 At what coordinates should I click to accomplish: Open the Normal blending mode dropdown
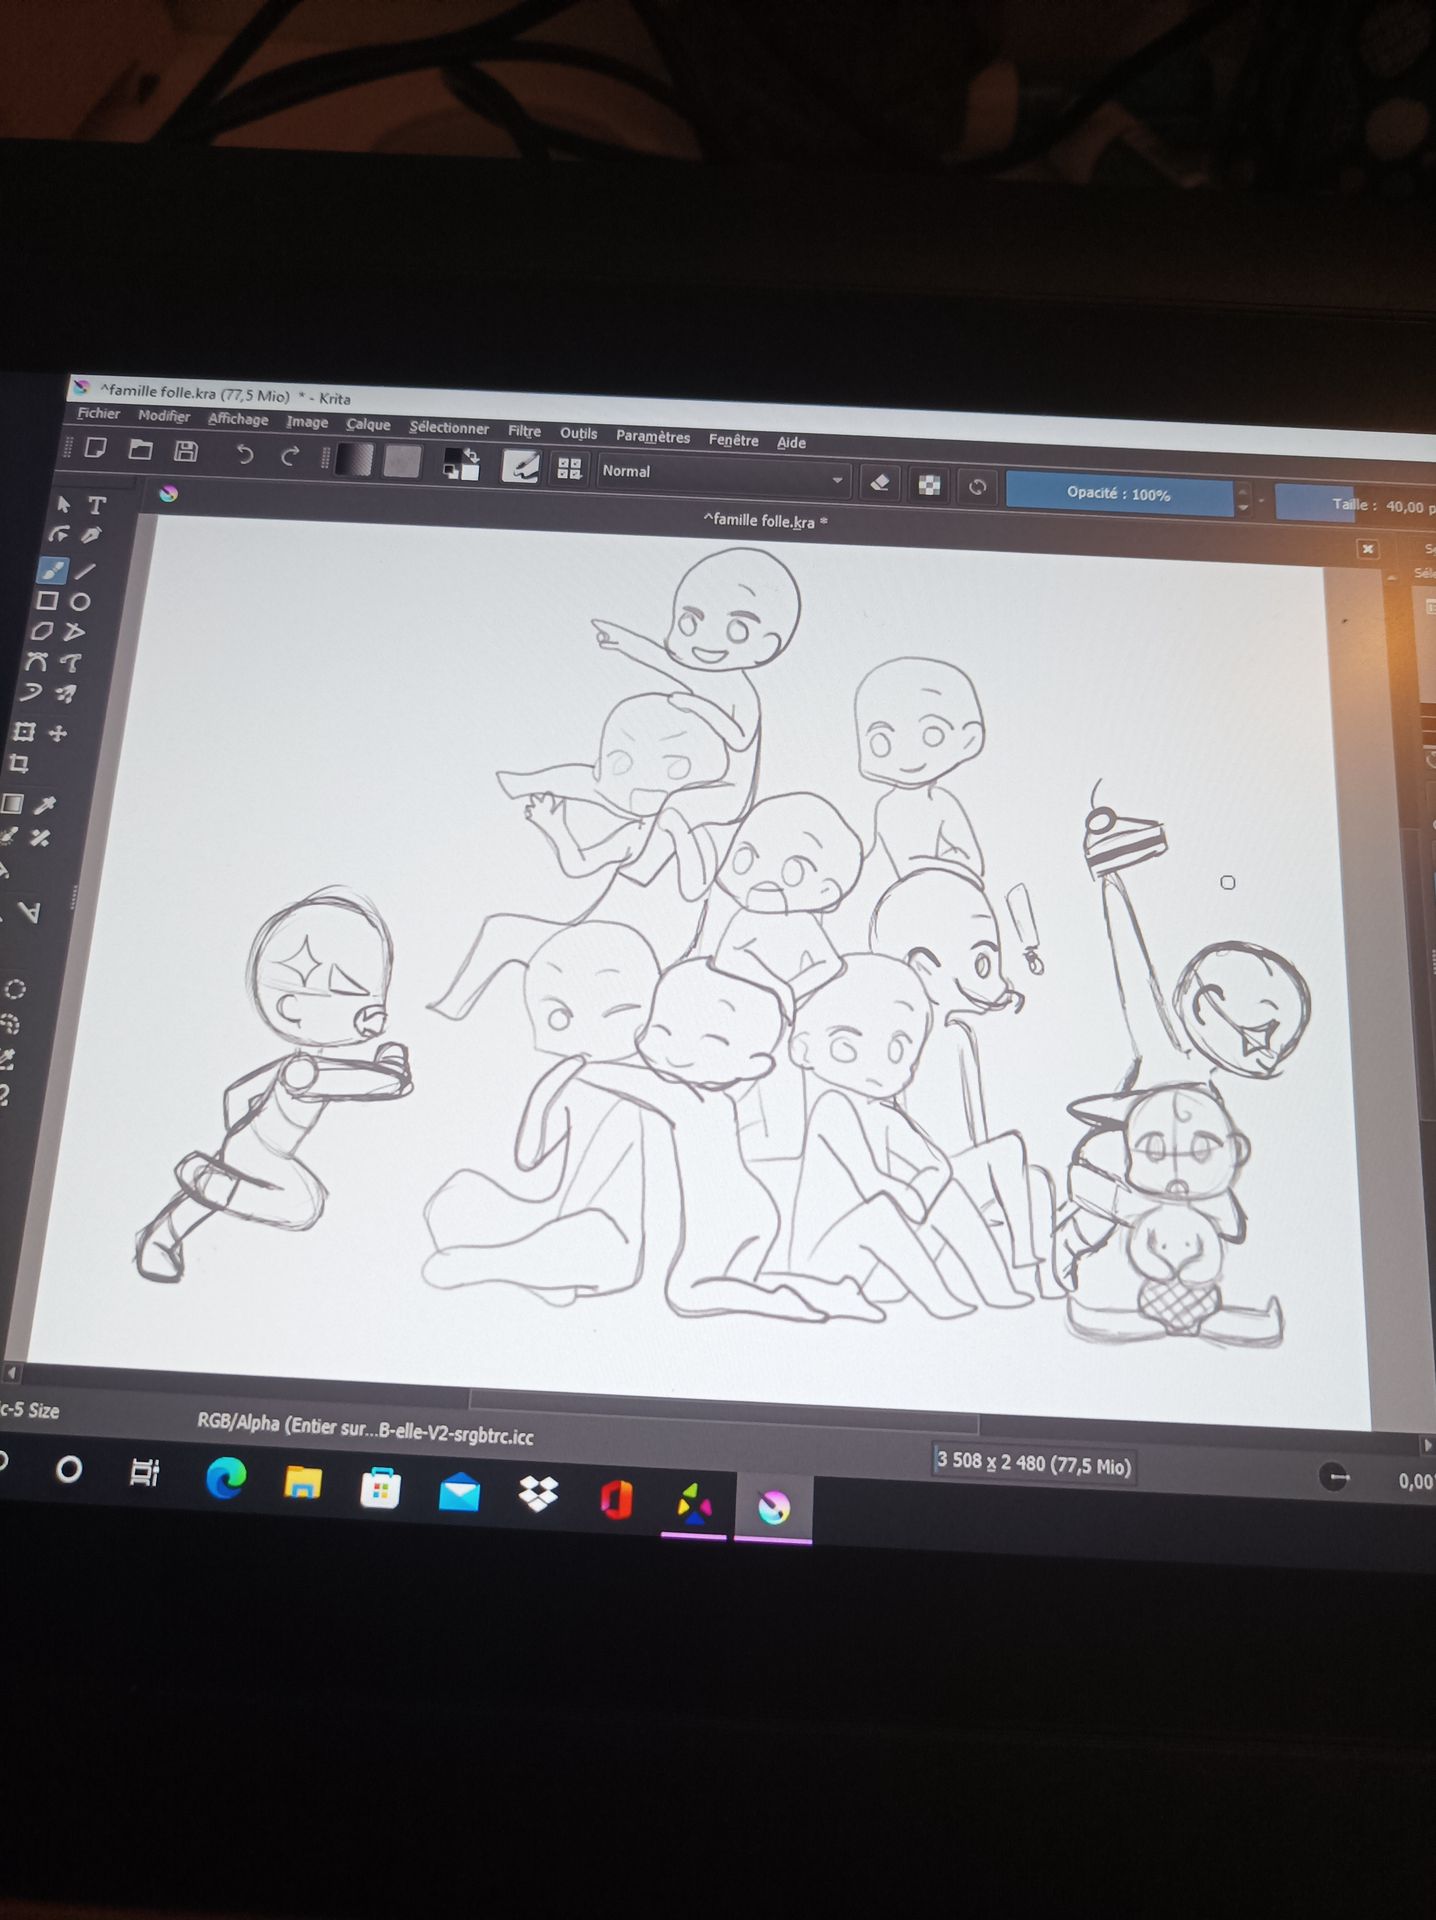coord(724,476)
